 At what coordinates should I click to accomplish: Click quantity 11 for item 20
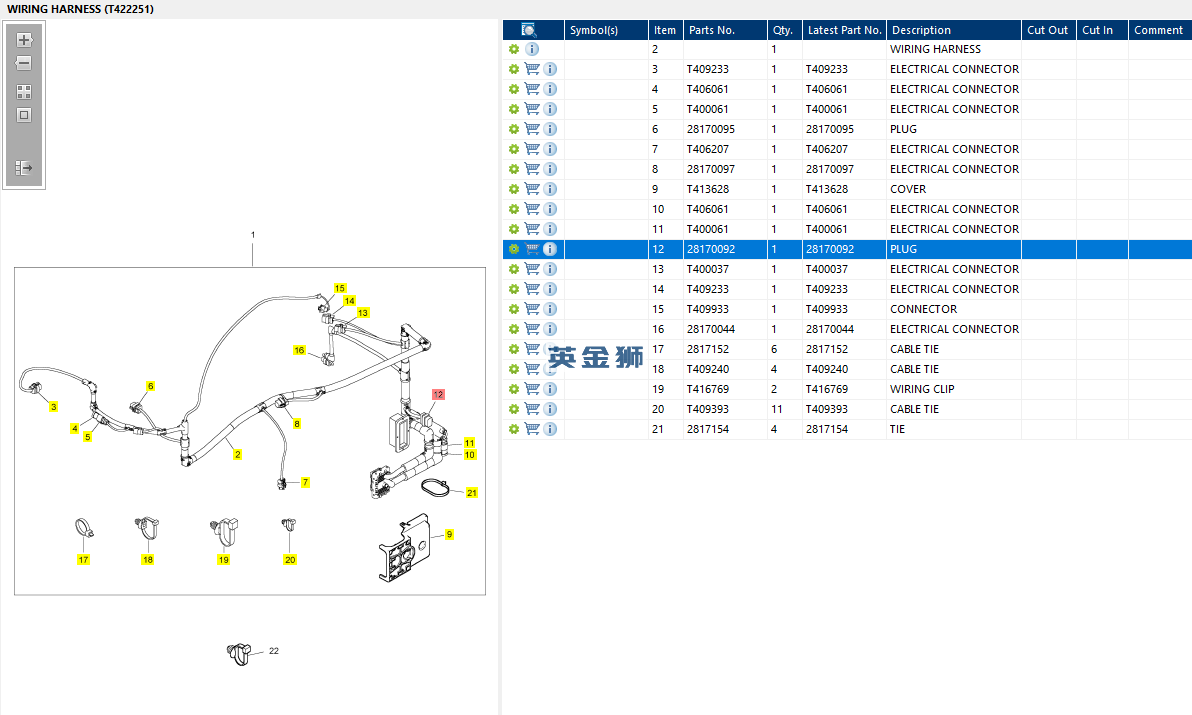[x=777, y=409]
